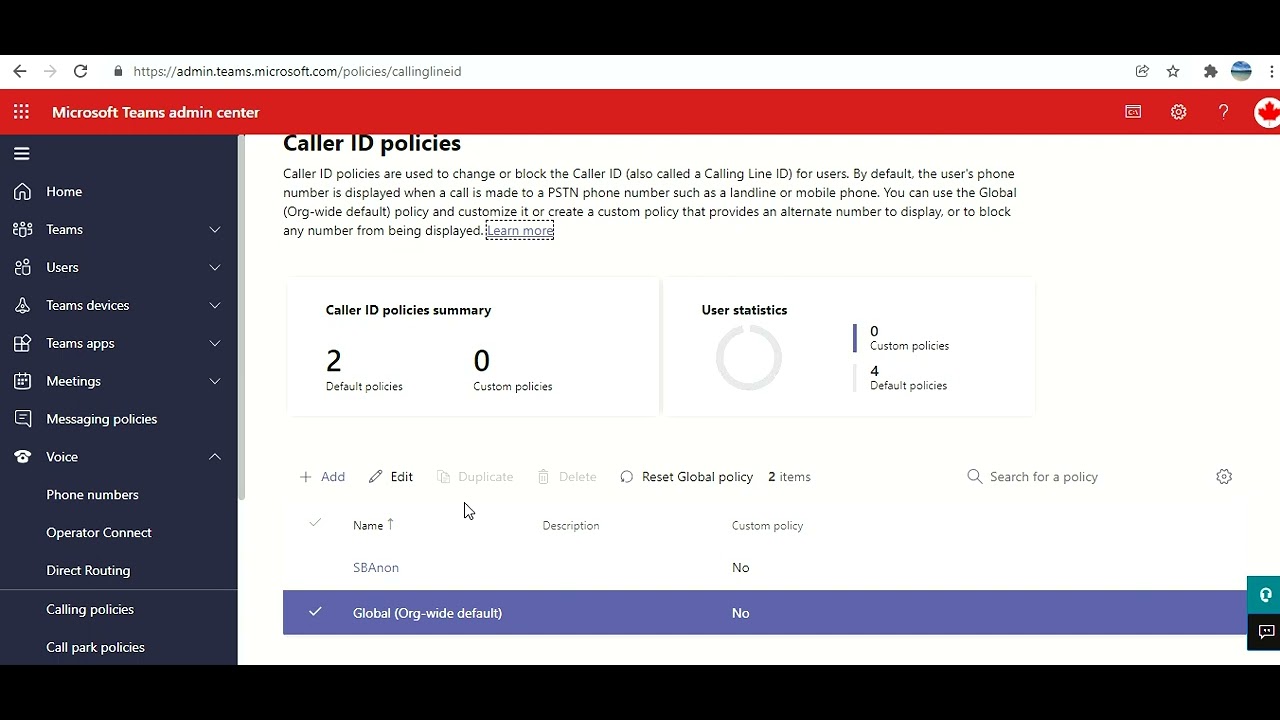Go back in the browser

(20, 71)
